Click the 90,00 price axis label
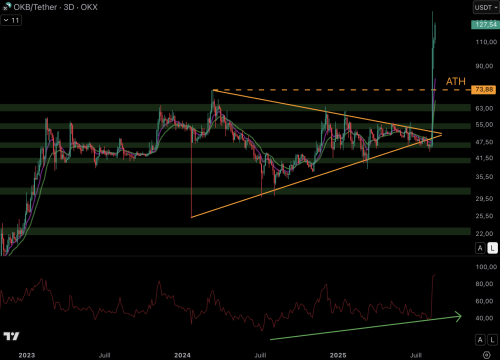The height and width of the screenshot is (360, 500). pyautogui.click(x=485, y=66)
